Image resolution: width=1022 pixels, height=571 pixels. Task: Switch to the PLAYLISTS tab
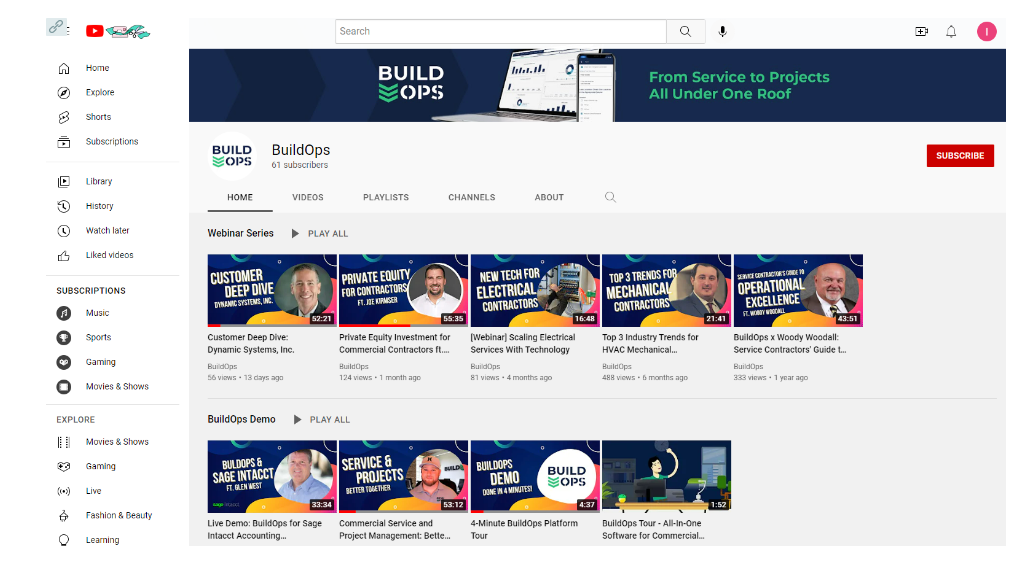click(x=386, y=198)
